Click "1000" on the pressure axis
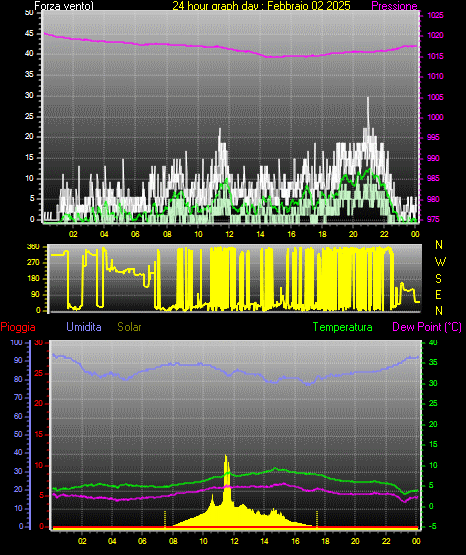This screenshot has width=466, height=555. coord(435,117)
